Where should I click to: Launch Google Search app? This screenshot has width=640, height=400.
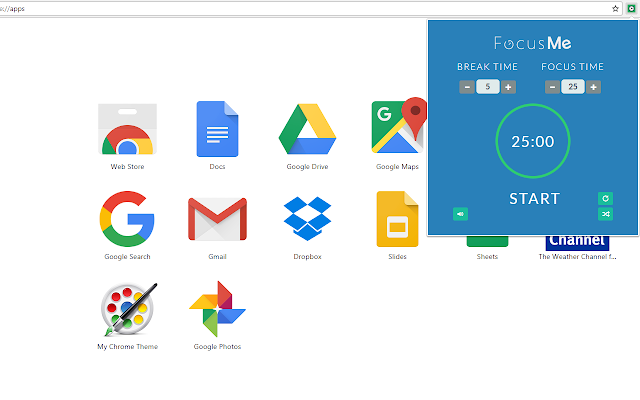point(127,219)
